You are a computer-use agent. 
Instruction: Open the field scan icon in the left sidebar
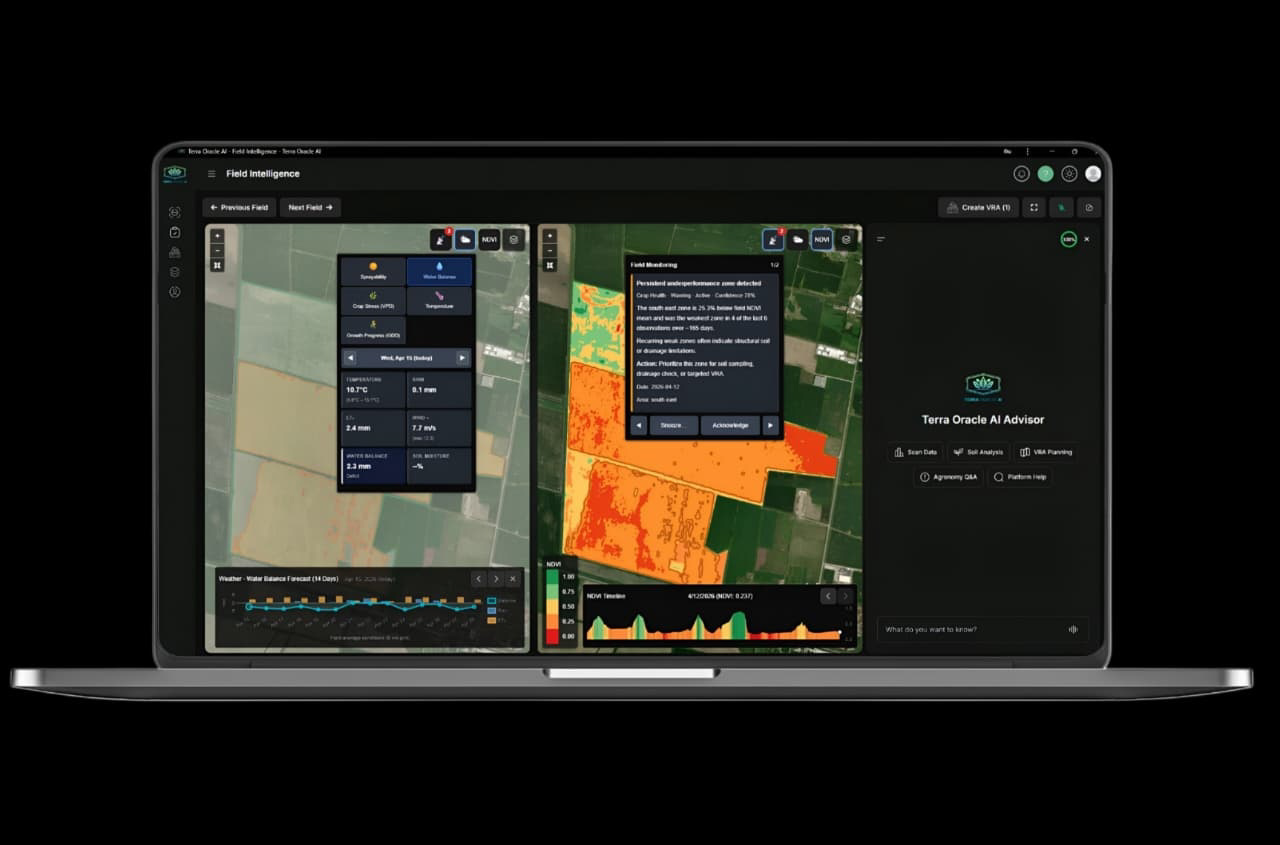(175, 212)
